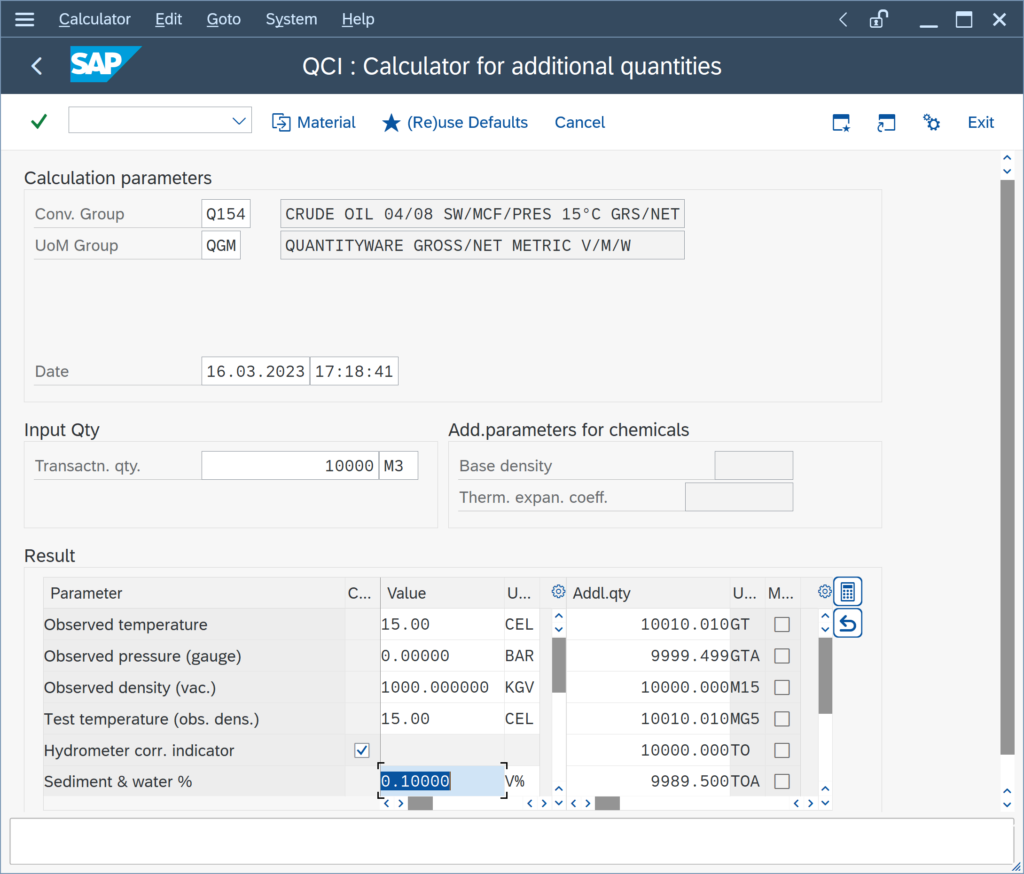Click the left chevron in title bar
The width and height of the screenshot is (1024, 874).
tap(843, 20)
